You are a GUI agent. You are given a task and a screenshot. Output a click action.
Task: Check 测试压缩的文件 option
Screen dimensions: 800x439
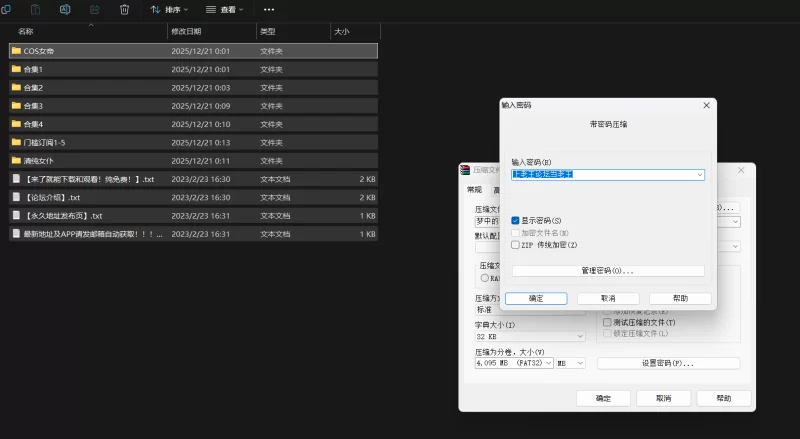(607, 322)
